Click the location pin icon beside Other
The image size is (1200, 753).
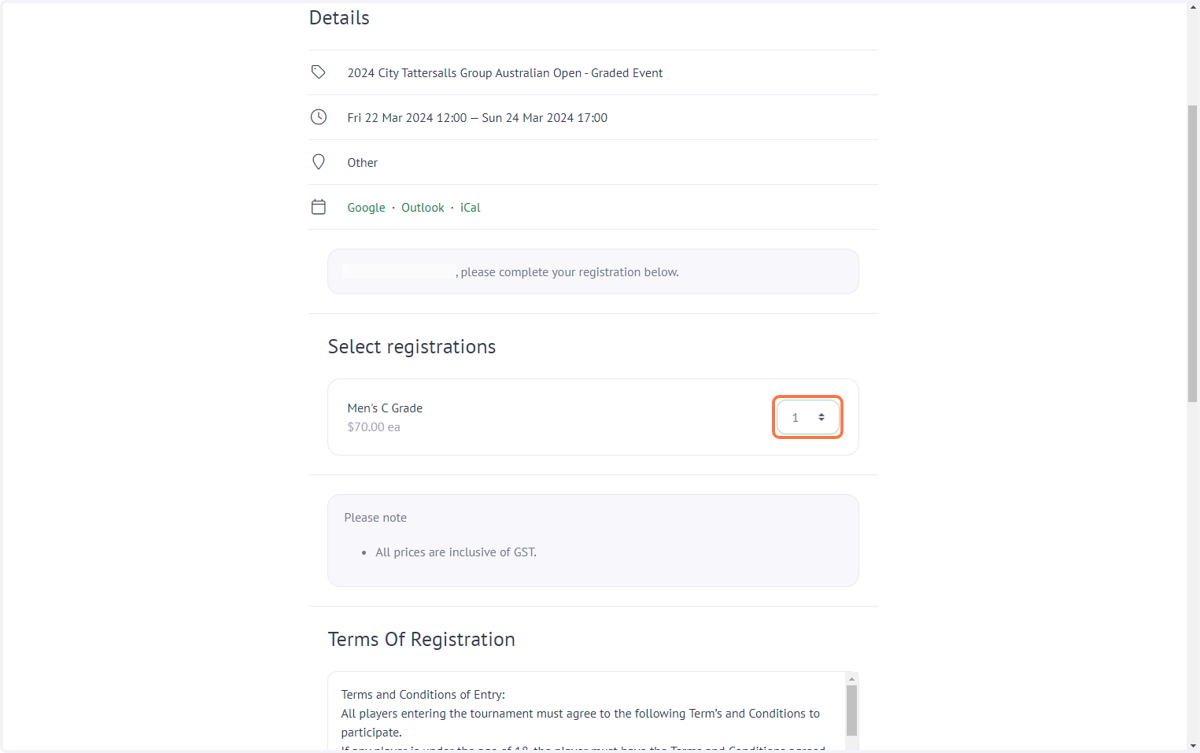point(318,162)
